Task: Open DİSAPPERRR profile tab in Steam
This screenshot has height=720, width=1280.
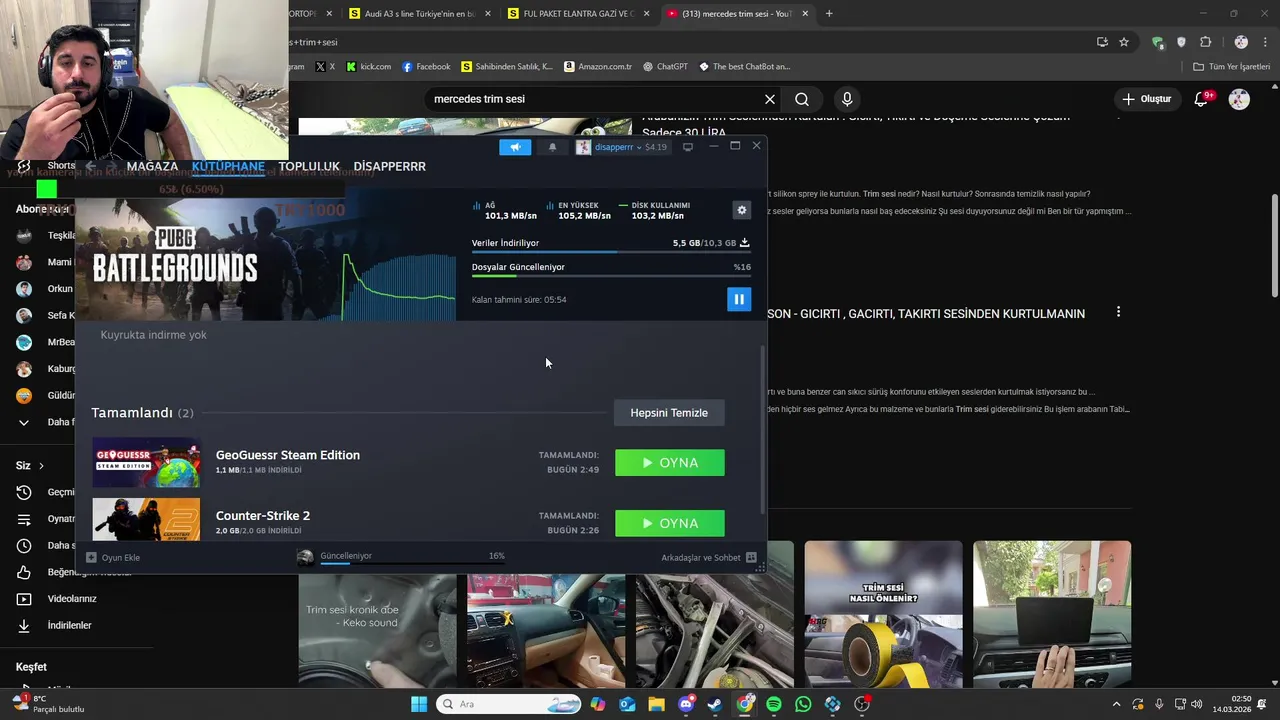Action: point(389,166)
